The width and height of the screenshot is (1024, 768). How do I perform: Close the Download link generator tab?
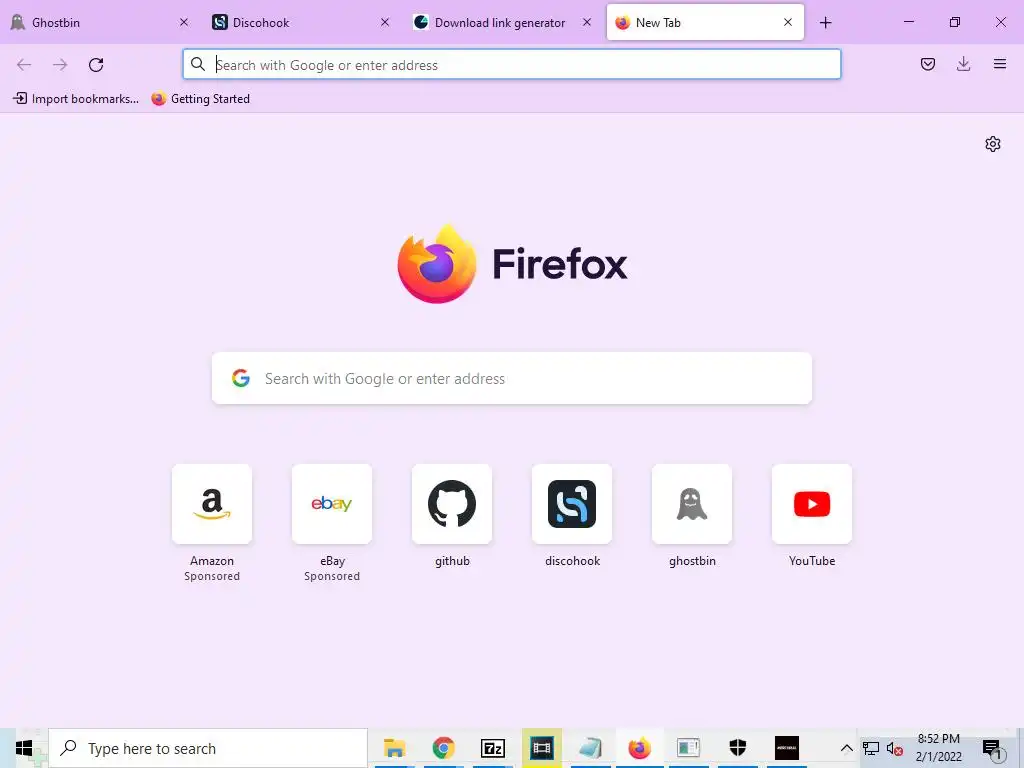coord(586,22)
